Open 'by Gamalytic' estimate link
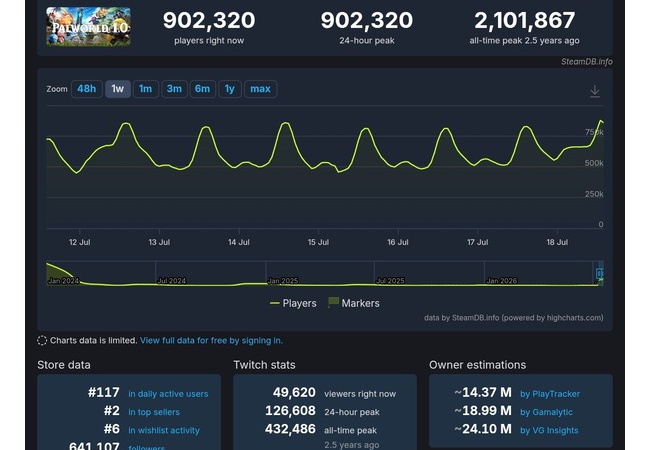 click(x=546, y=412)
